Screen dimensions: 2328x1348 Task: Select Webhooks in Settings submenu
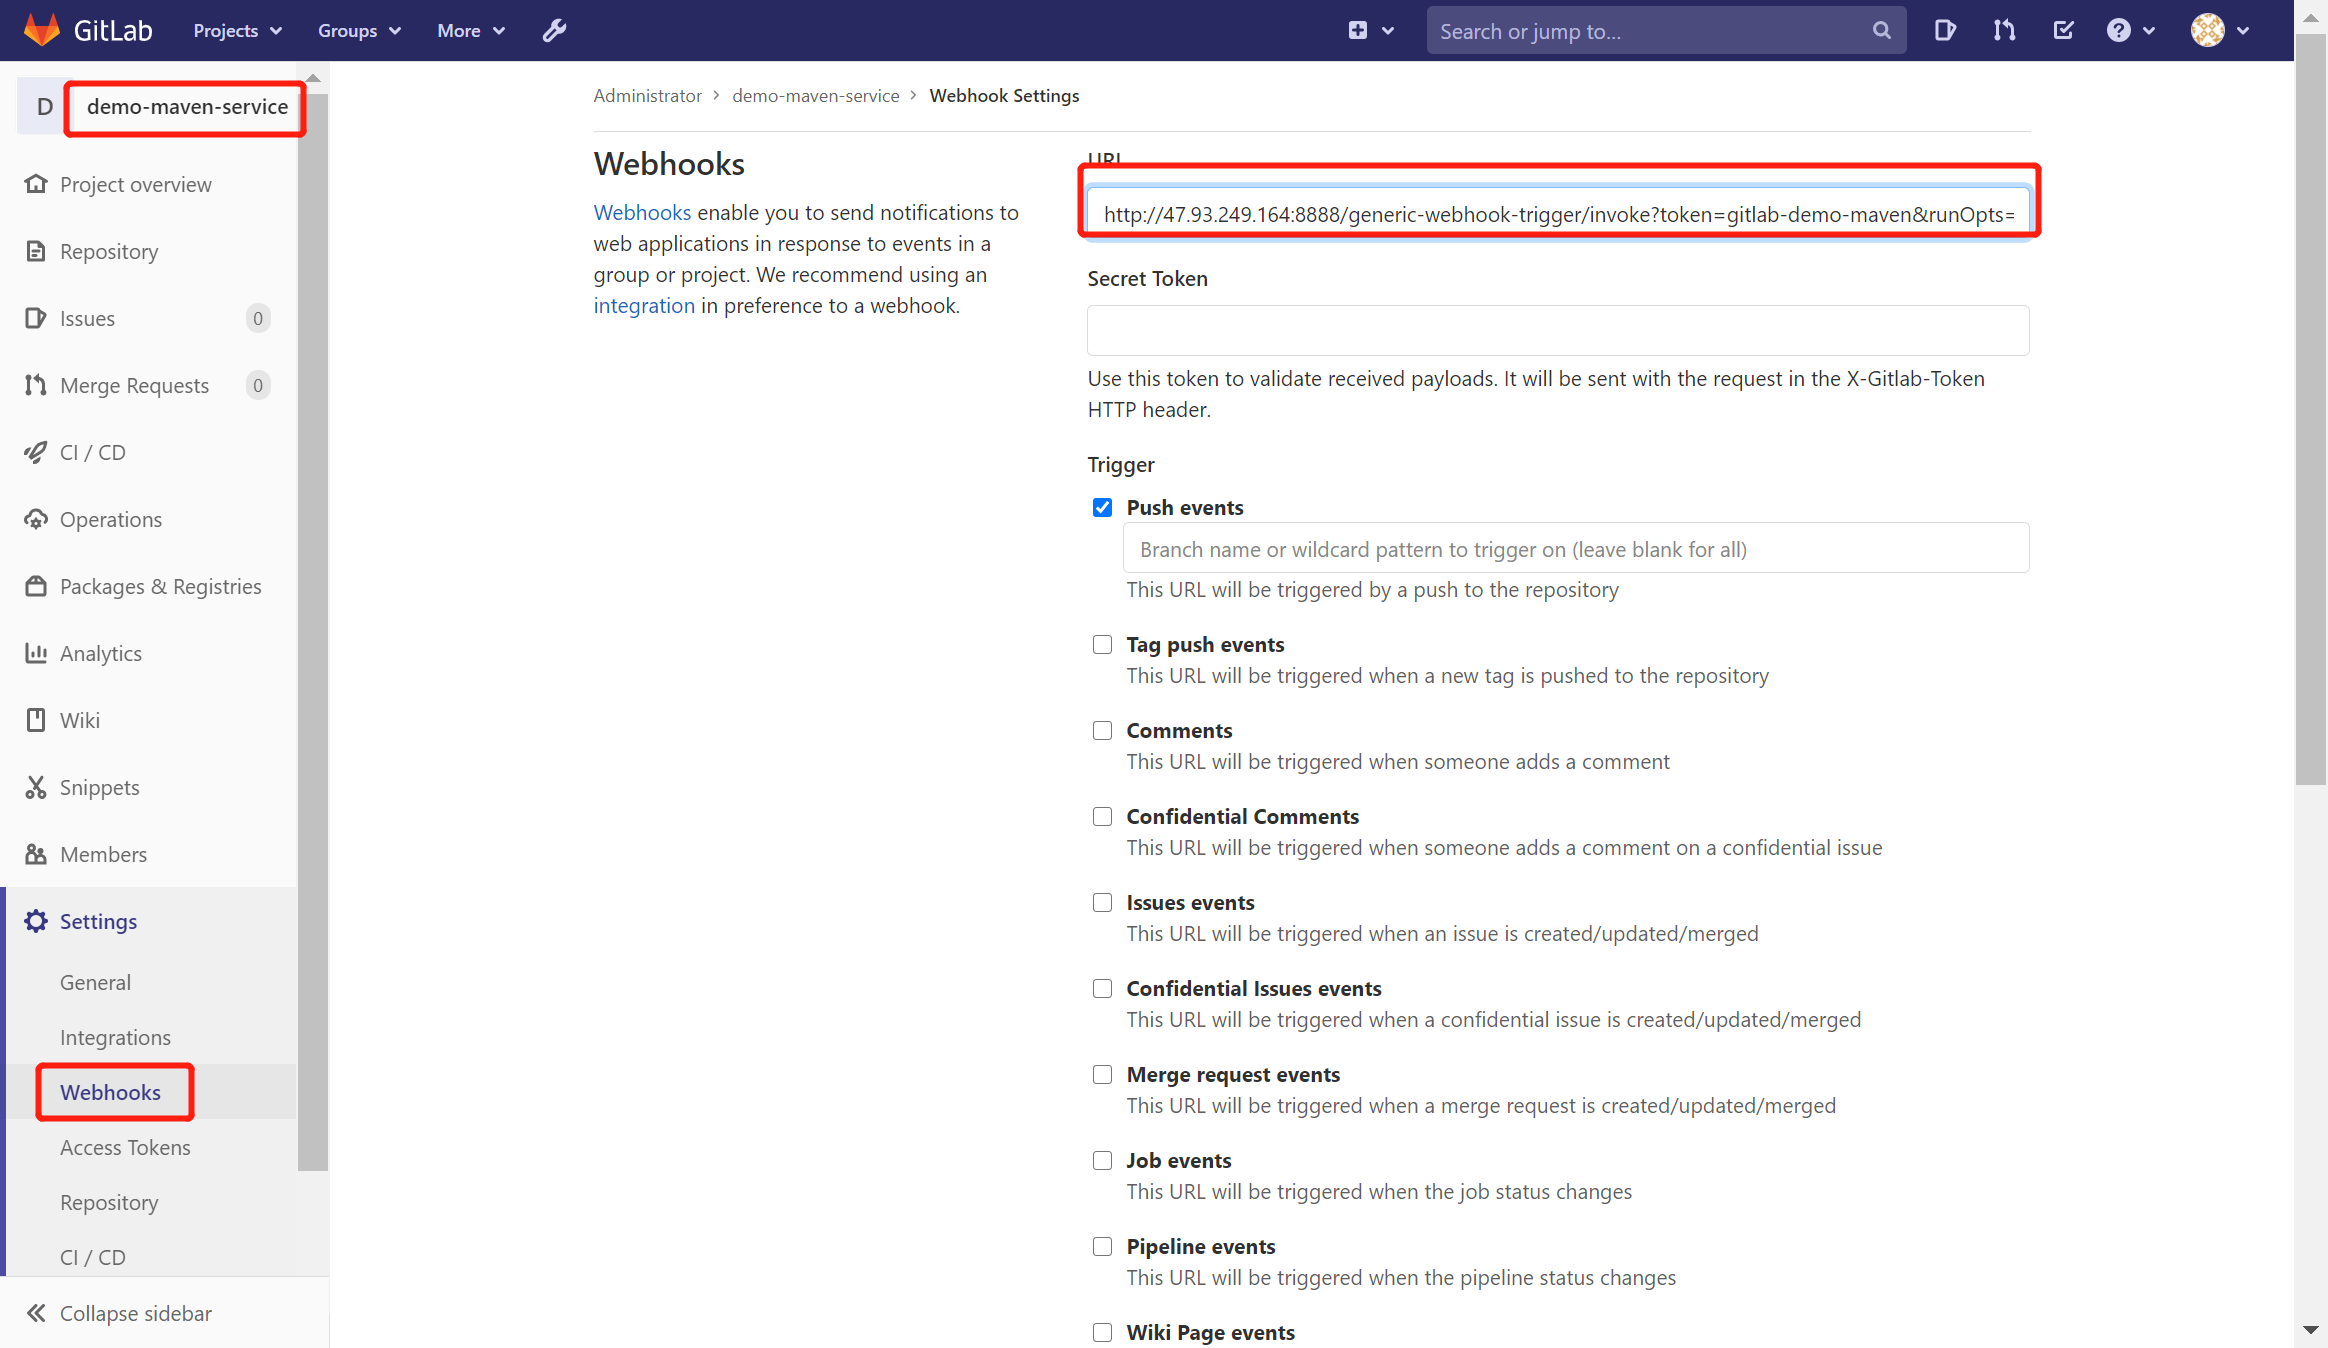point(110,1092)
